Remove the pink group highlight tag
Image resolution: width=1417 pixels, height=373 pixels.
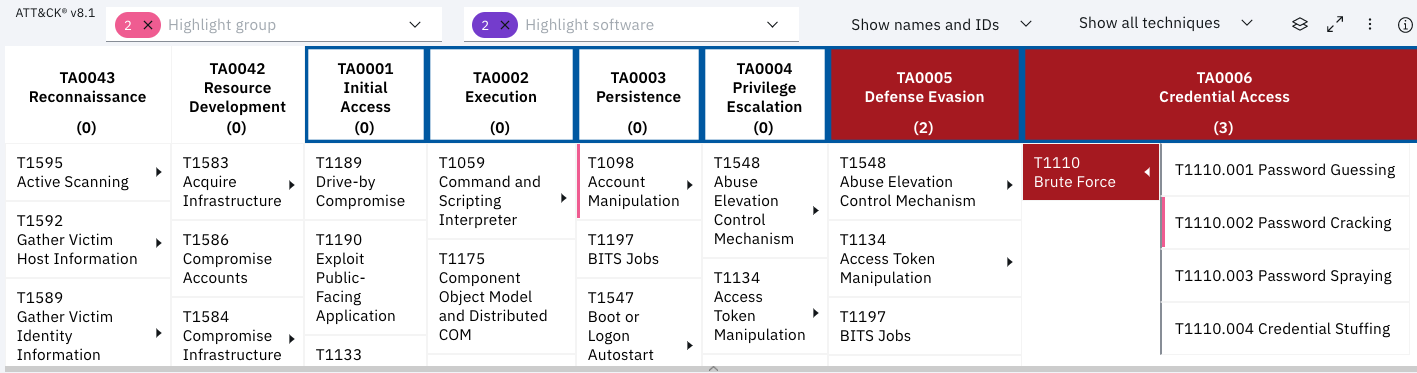coord(147,25)
